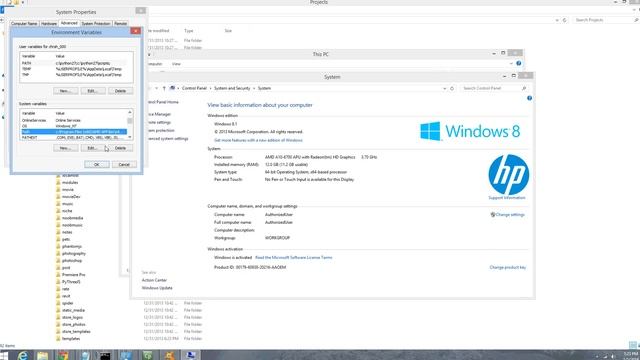Open help in the This PC window
The width and height of the screenshot is (640, 360).
pos(519,63)
